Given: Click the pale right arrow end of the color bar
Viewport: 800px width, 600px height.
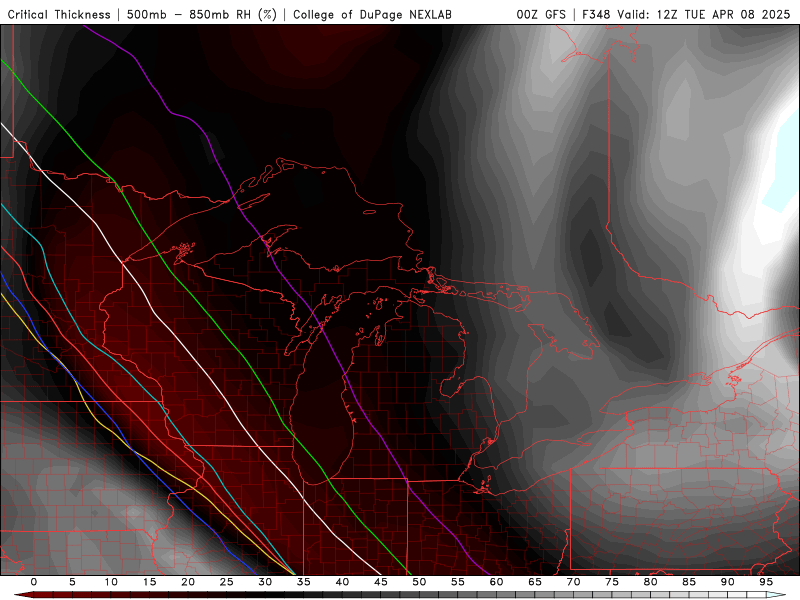Looking at the screenshot, I should [x=777, y=595].
